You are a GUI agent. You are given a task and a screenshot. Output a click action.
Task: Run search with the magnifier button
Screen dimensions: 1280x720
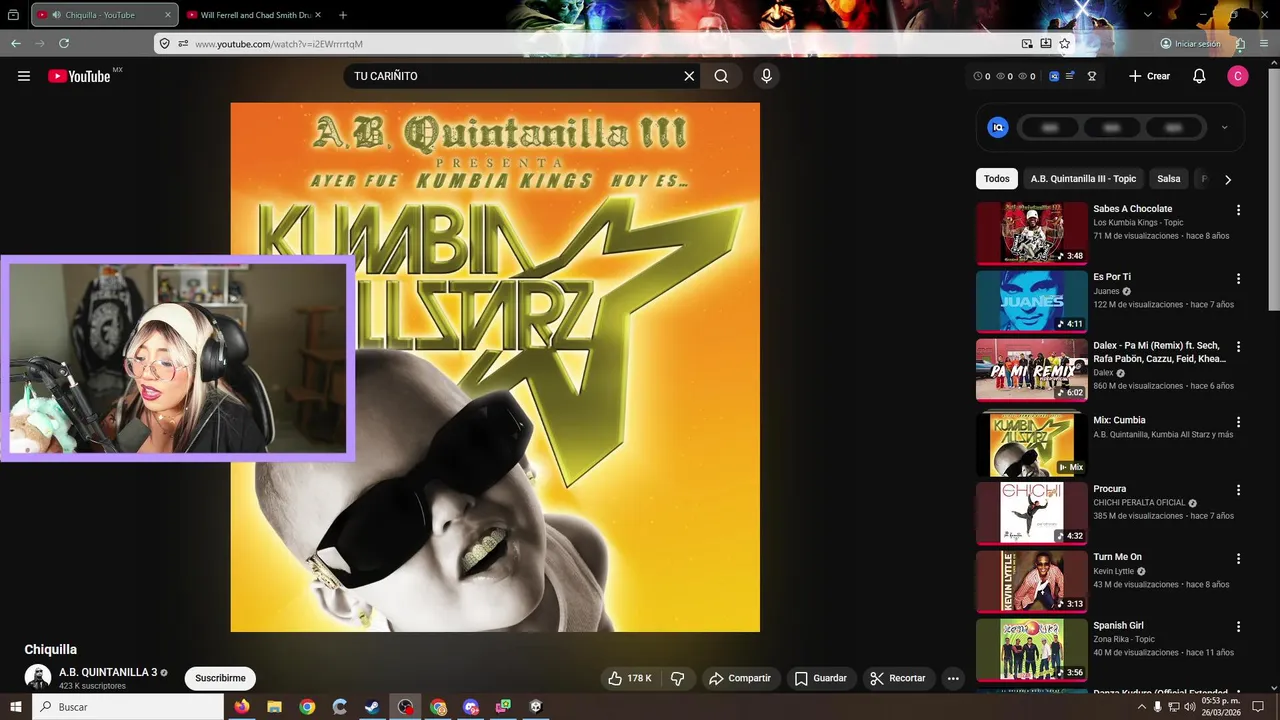(721, 76)
